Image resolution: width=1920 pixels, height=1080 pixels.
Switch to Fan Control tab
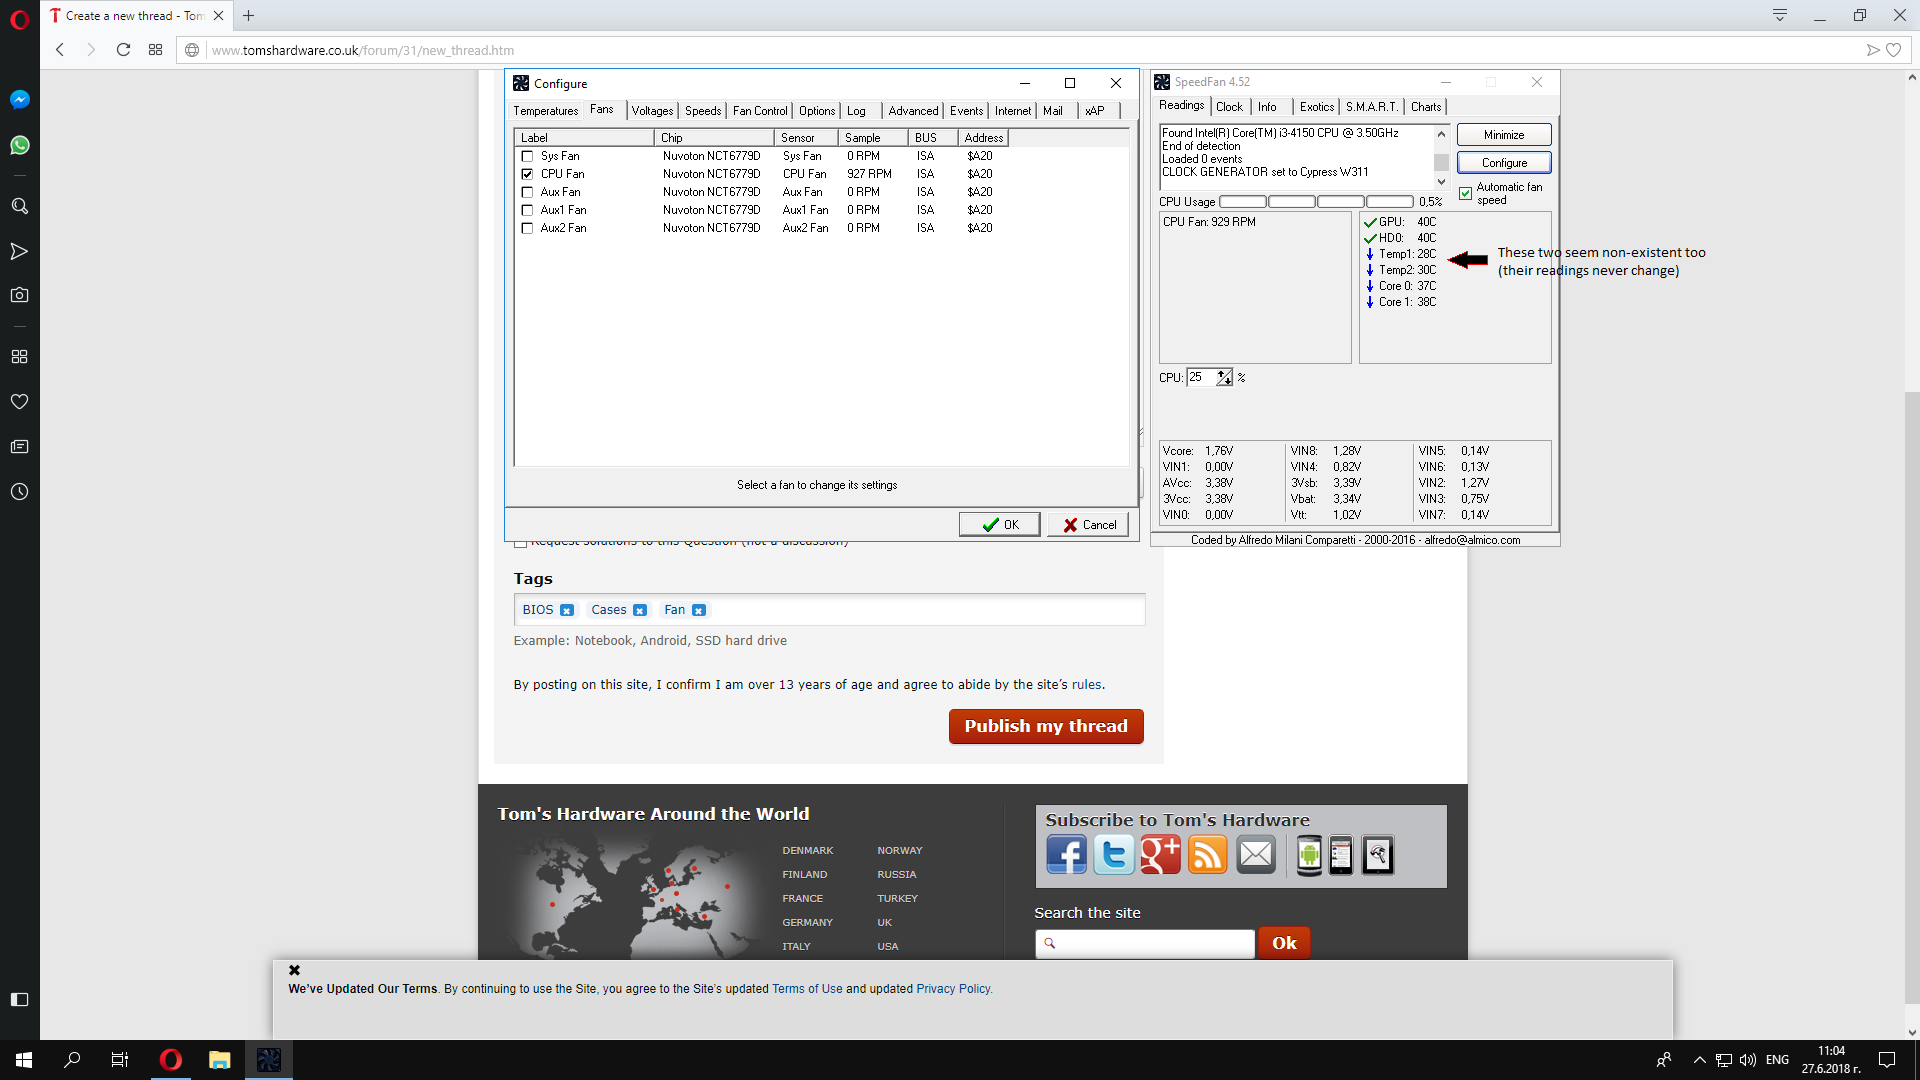coord(759,111)
